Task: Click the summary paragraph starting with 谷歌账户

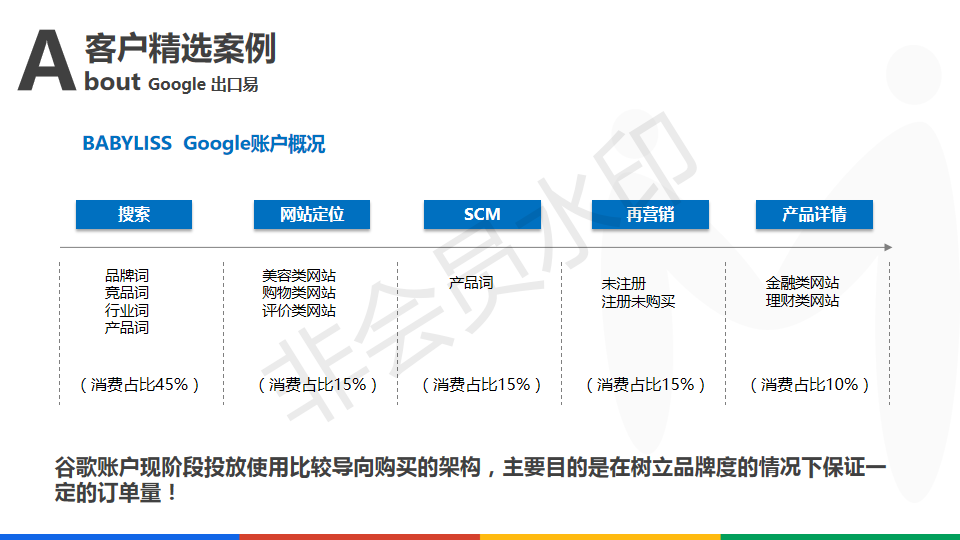Action: 470,480
